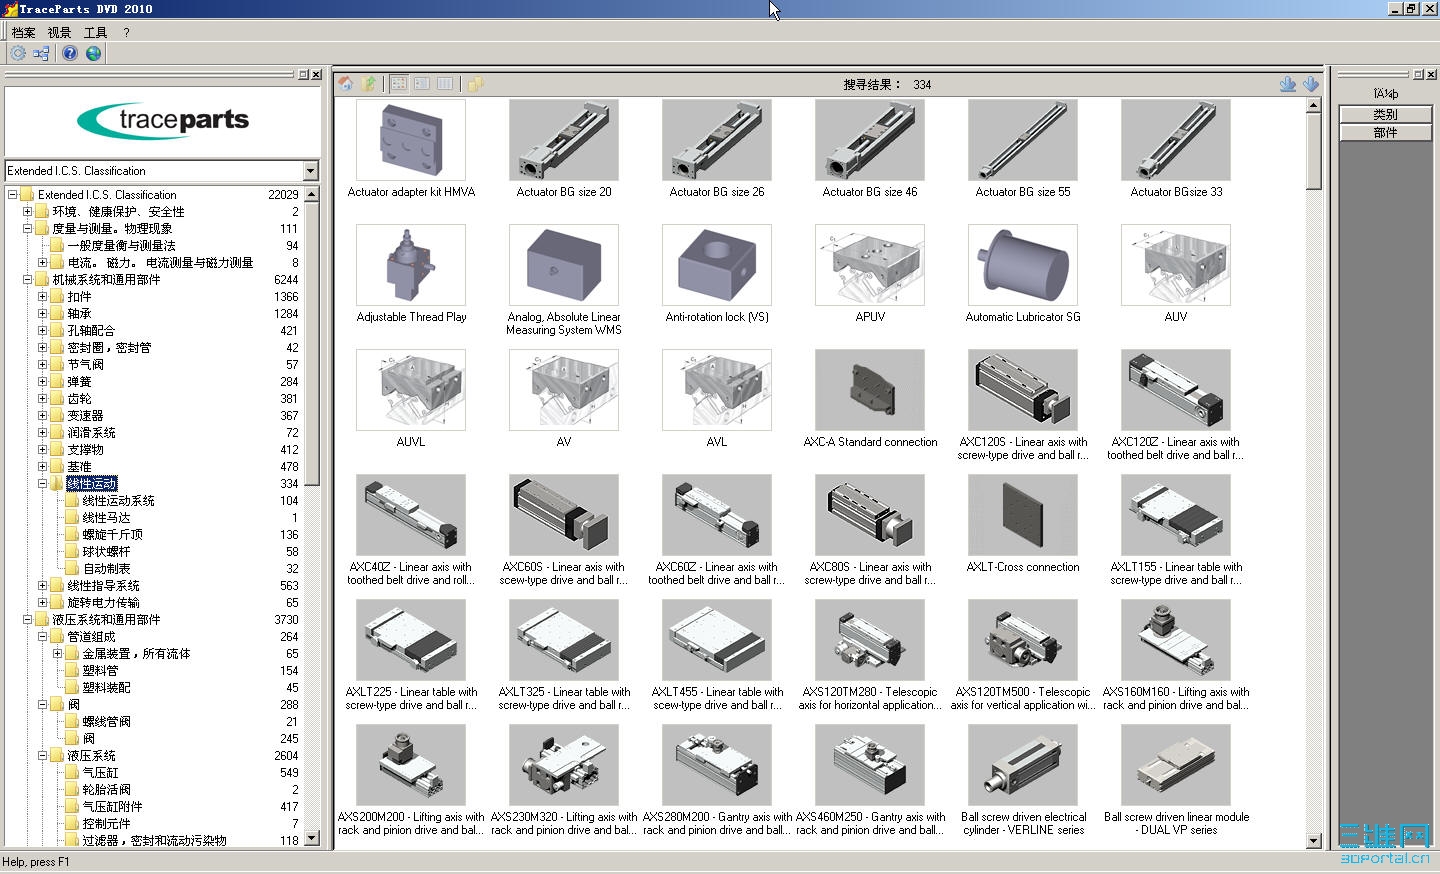Open the Actuator BG size 20 thumbnail

(564, 140)
